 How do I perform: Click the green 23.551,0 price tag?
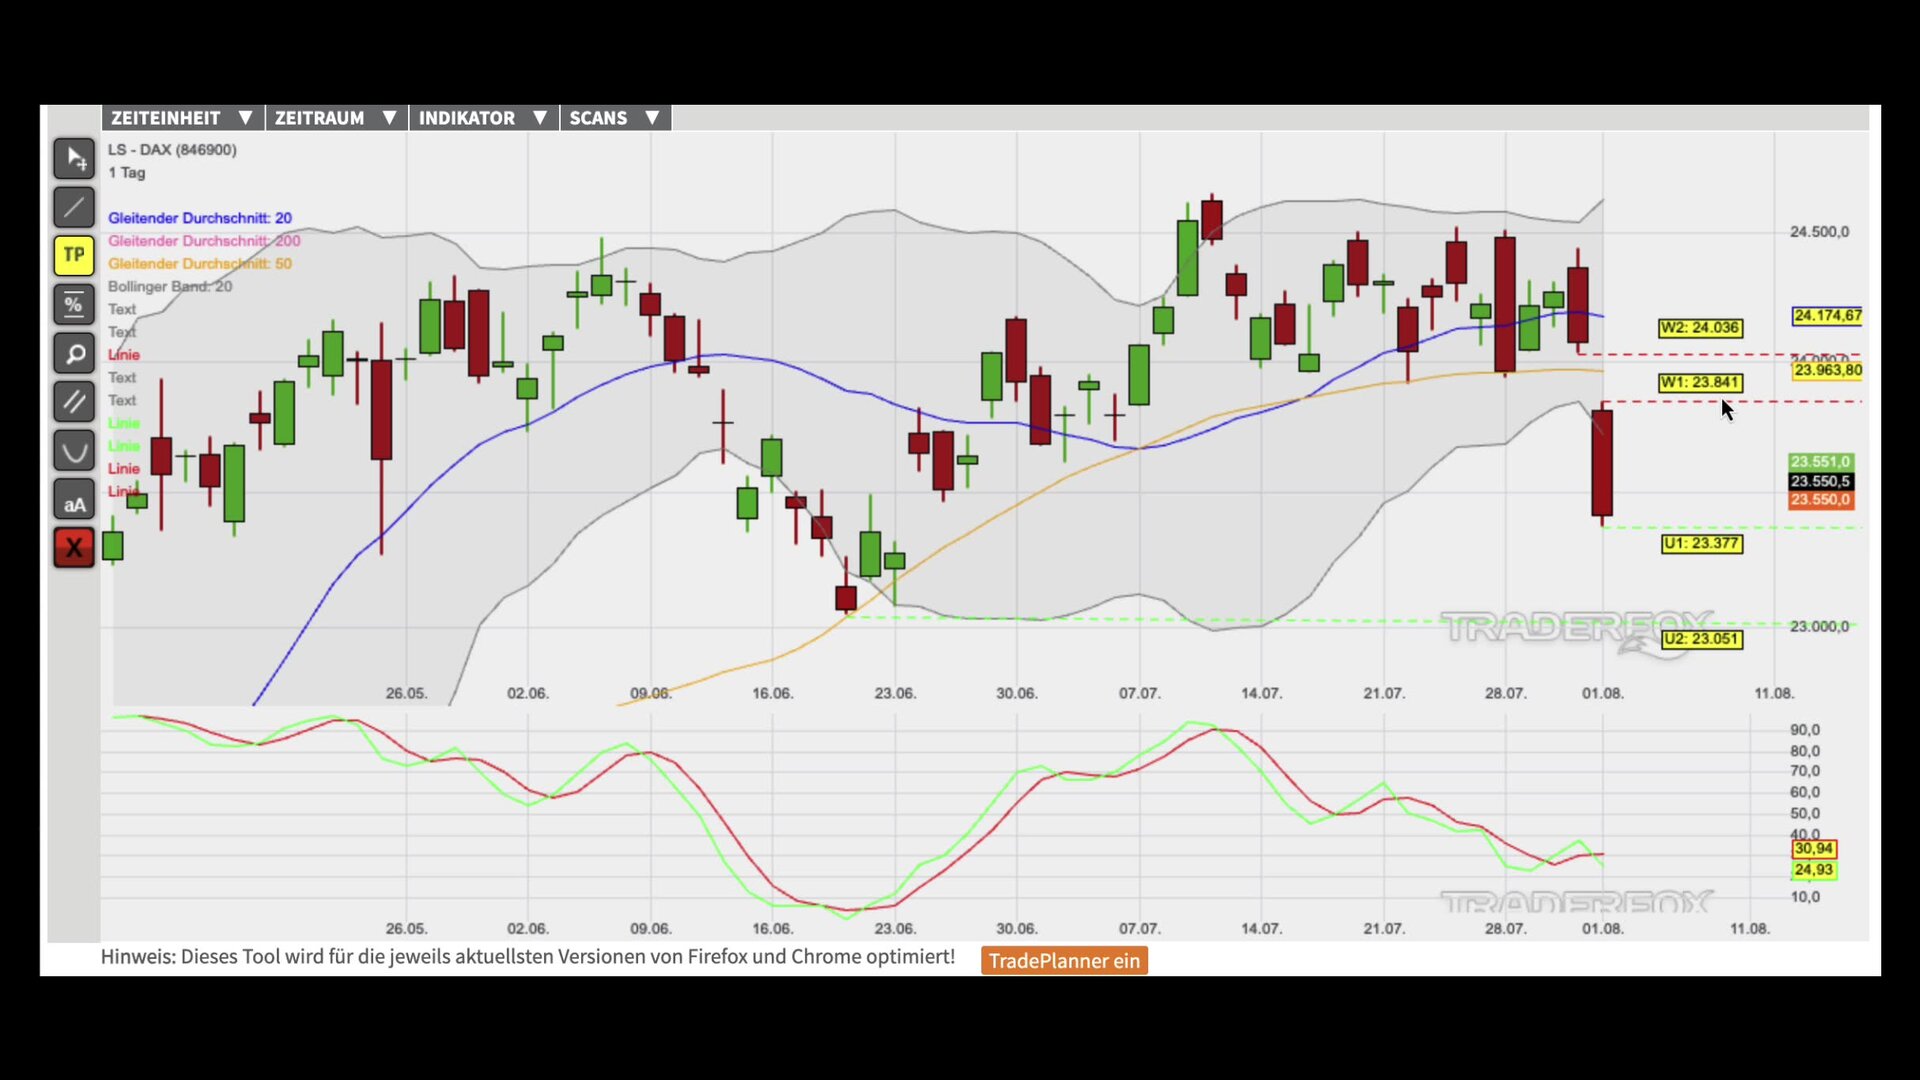(x=1820, y=462)
